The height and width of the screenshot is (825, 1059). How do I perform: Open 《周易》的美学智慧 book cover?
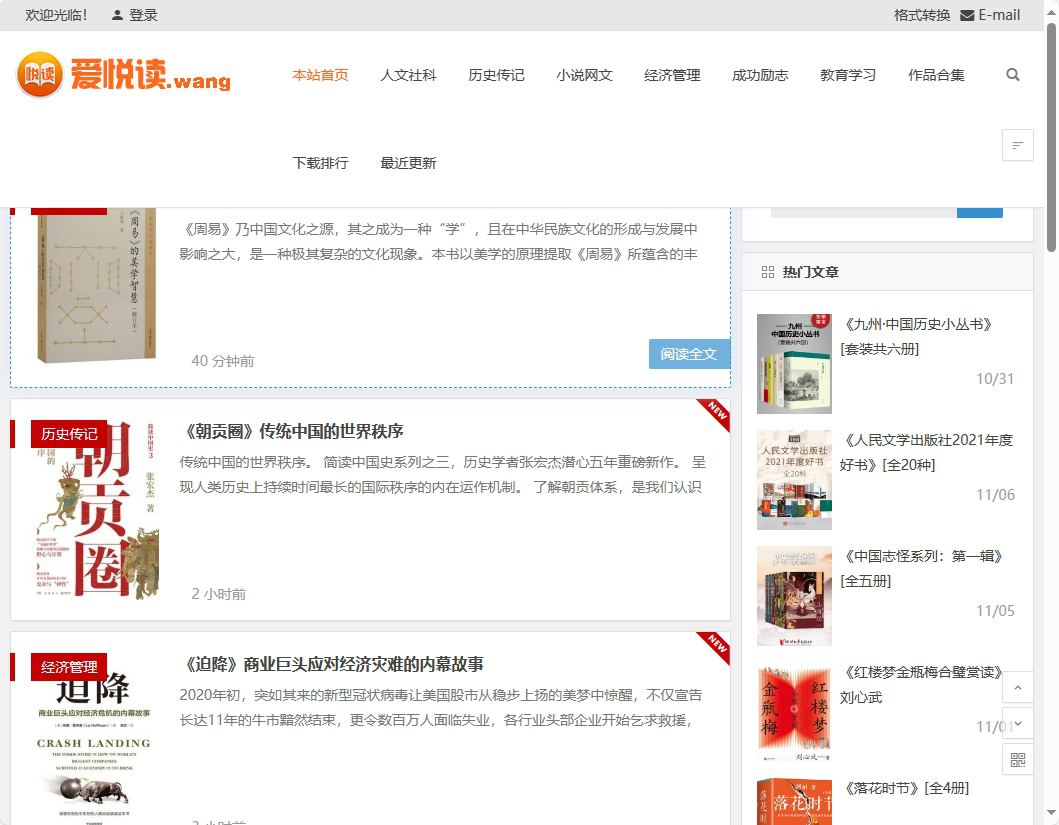[97, 285]
